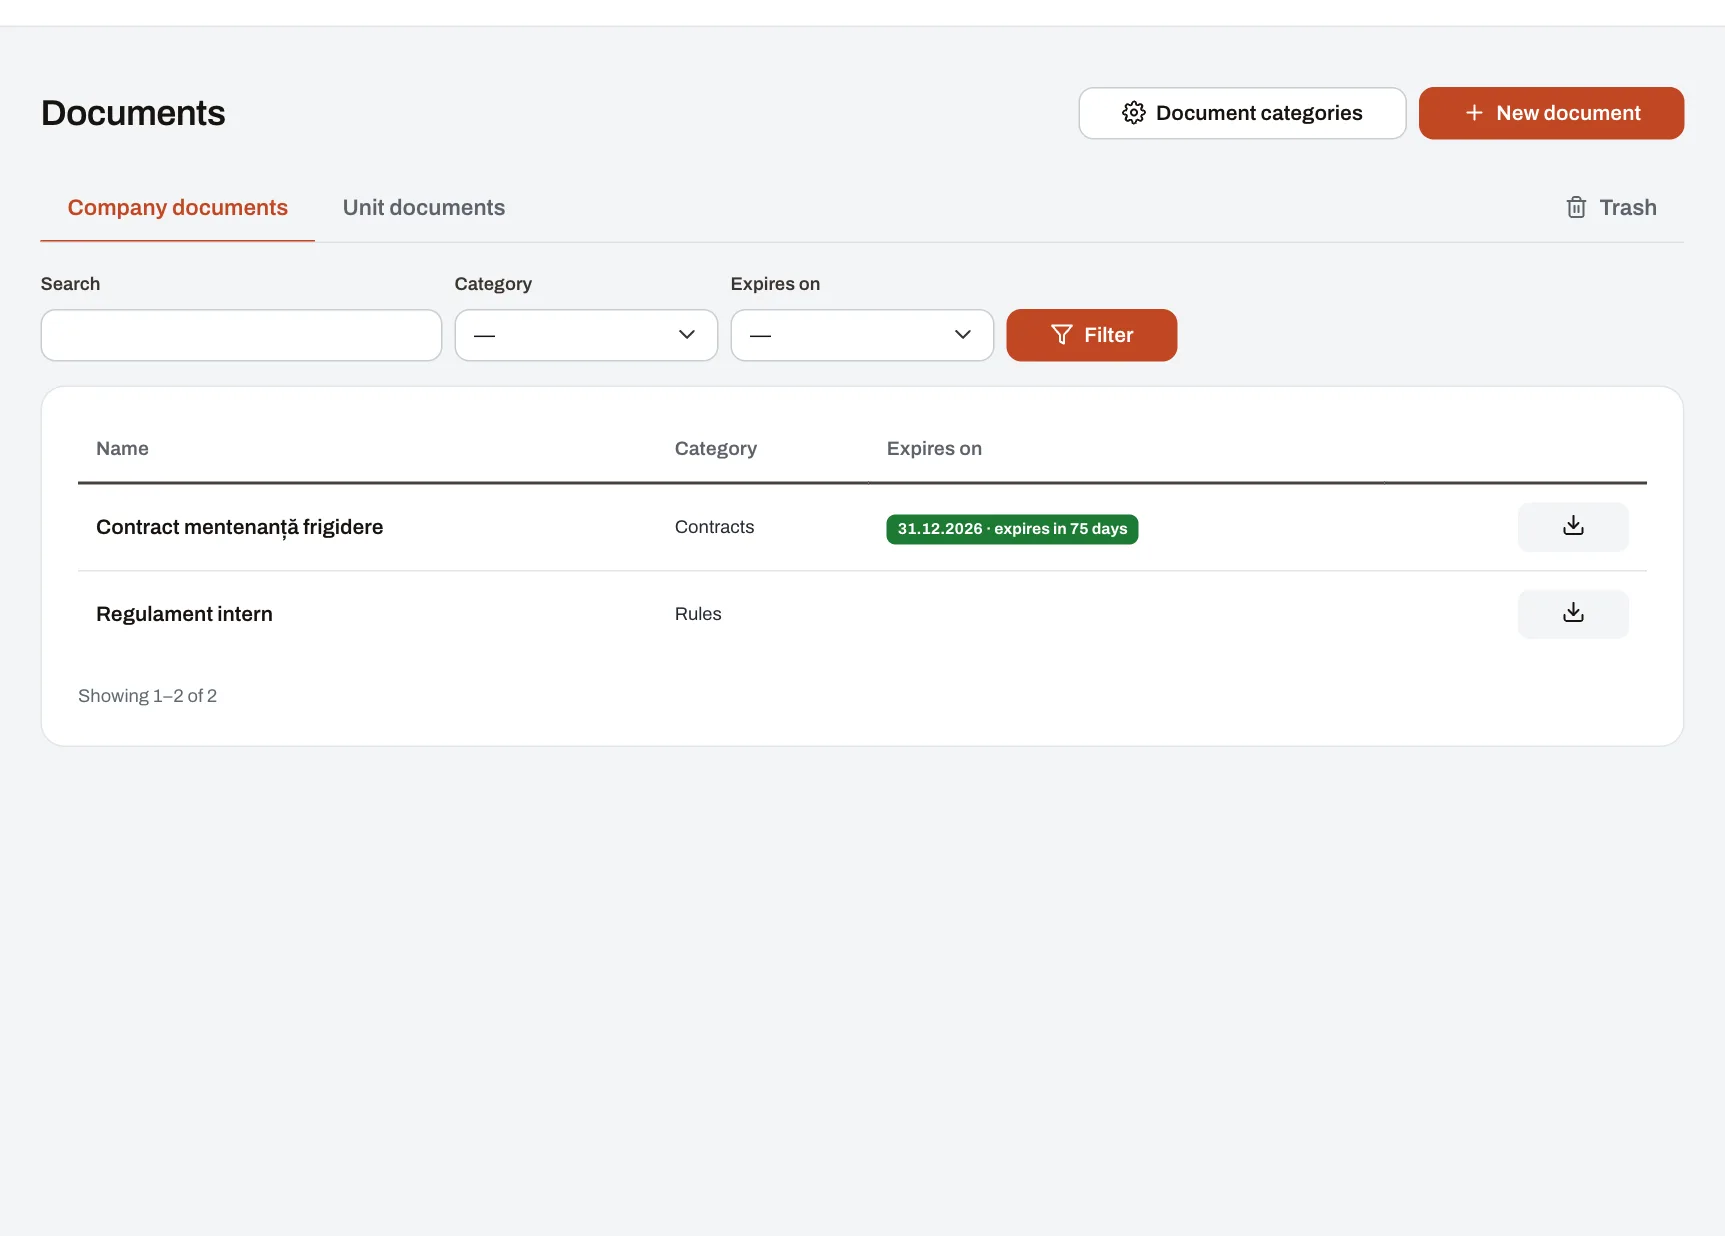Screen dimensions: 1725x1236
Task: Click the Name column header
Action: (122, 449)
